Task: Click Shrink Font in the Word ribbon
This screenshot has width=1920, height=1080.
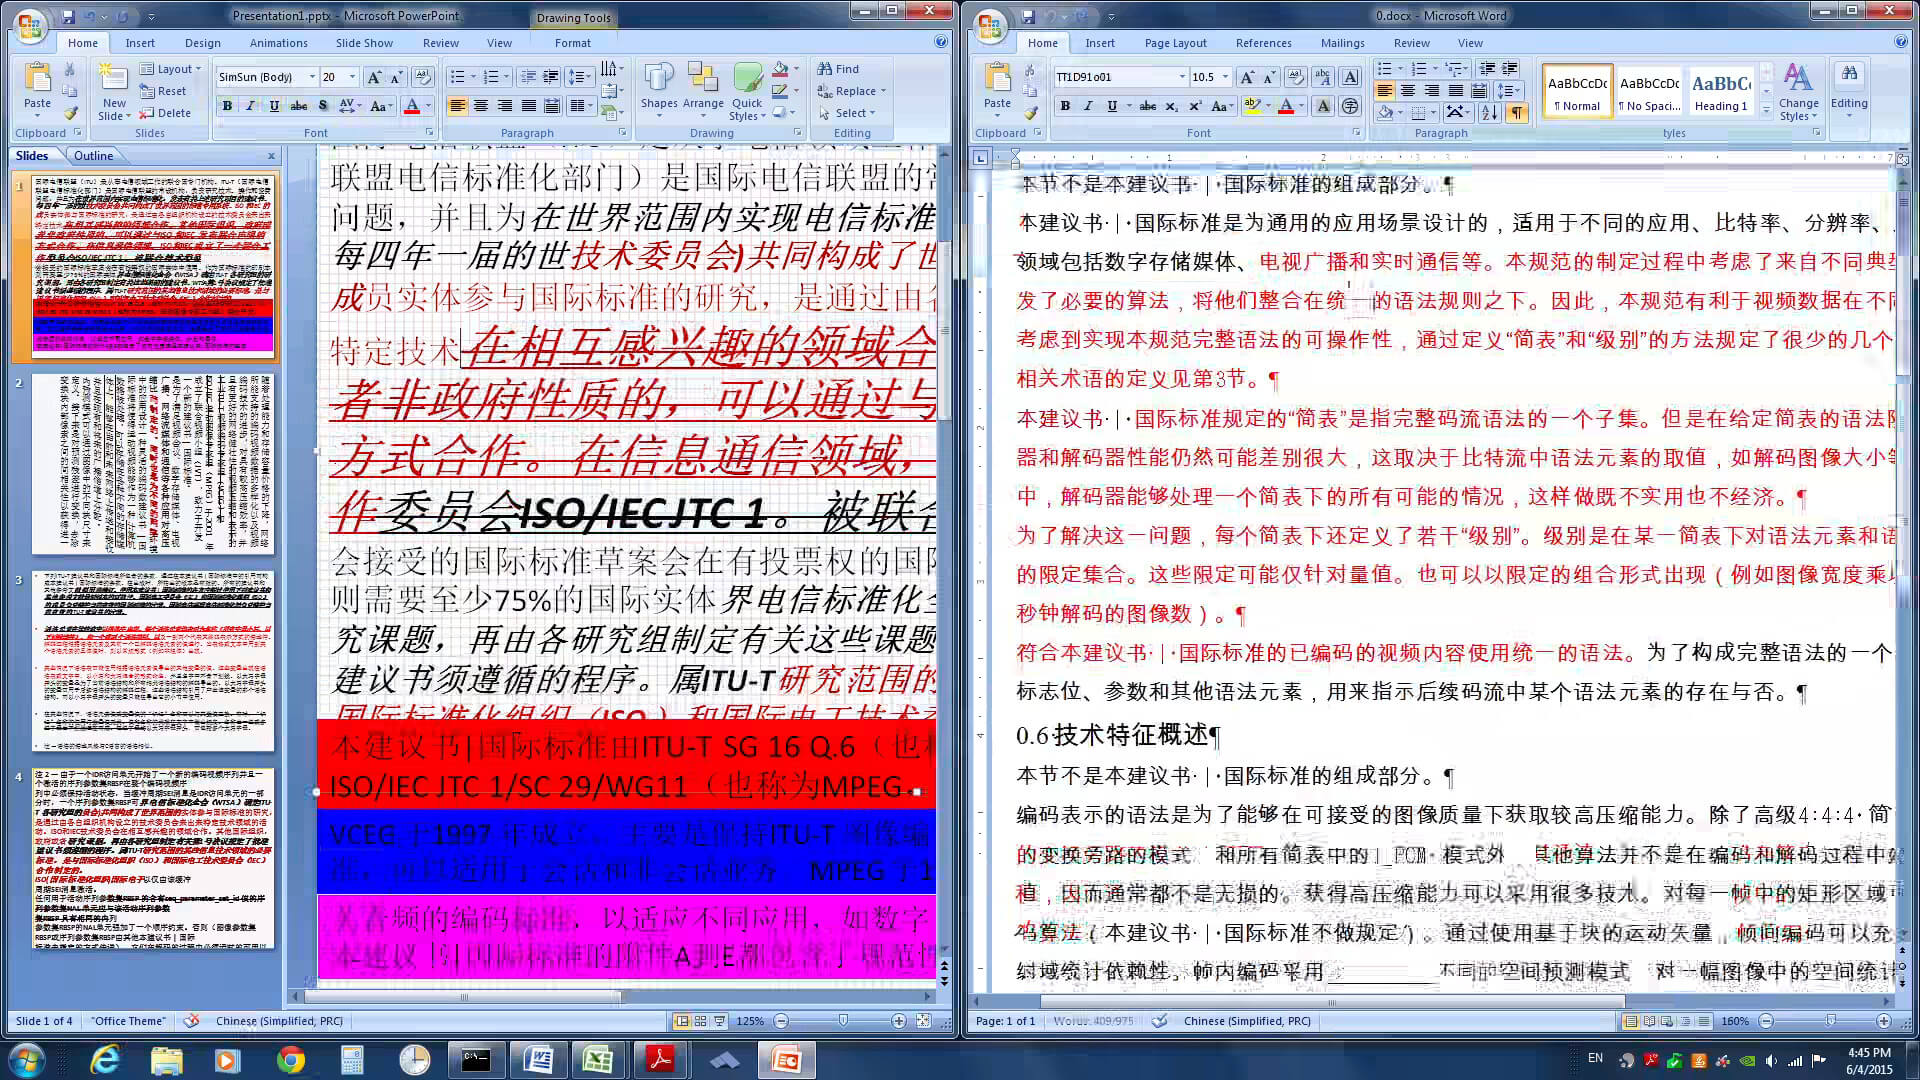Action: tap(1269, 77)
